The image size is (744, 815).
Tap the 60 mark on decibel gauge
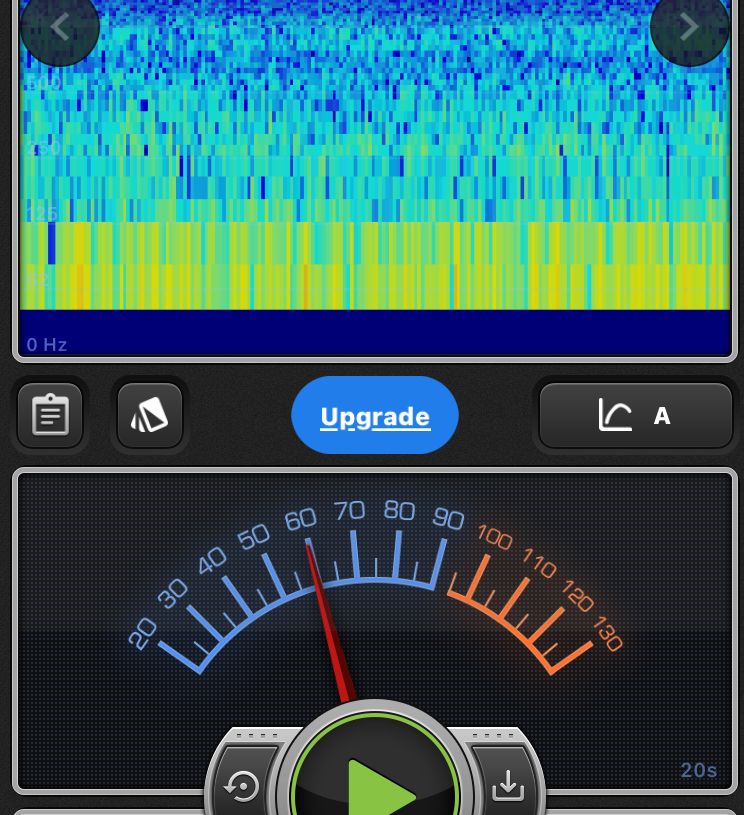300,520
